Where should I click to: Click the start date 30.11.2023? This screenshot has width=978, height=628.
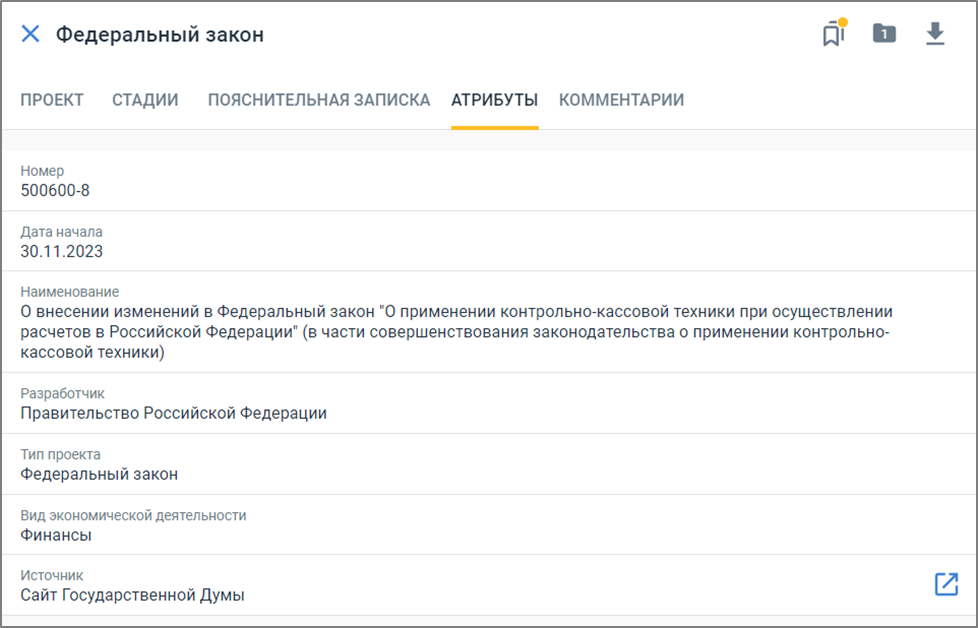[62, 251]
